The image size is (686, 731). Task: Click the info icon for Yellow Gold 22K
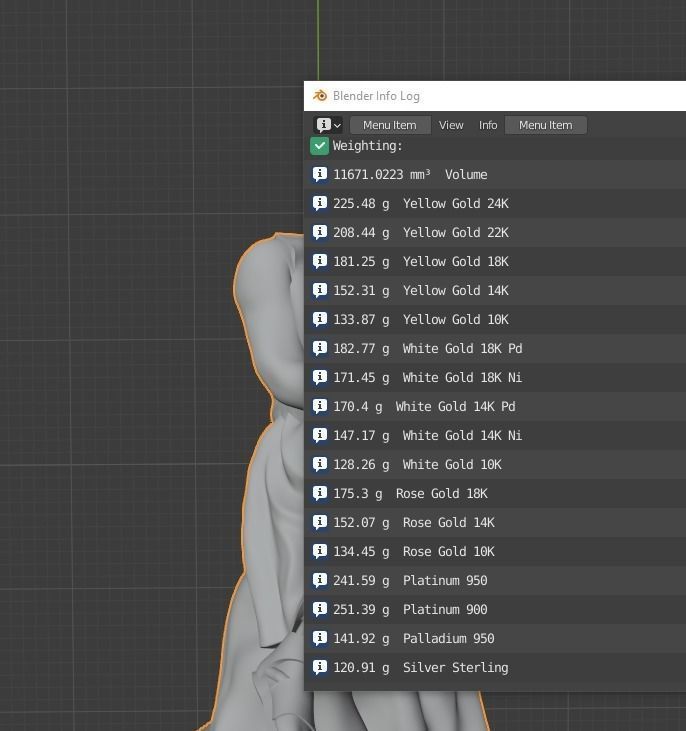pyautogui.click(x=319, y=232)
